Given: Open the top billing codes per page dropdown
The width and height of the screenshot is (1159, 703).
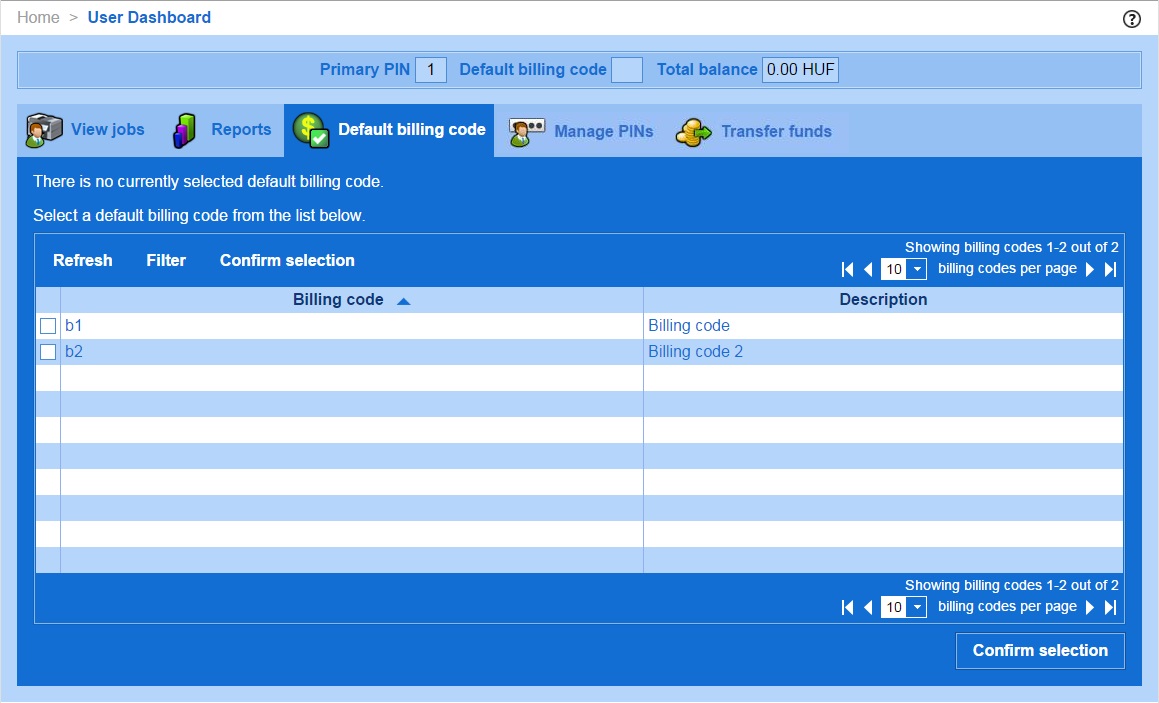Looking at the screenshot, I should pyautogui.click(x=917, y=269).
